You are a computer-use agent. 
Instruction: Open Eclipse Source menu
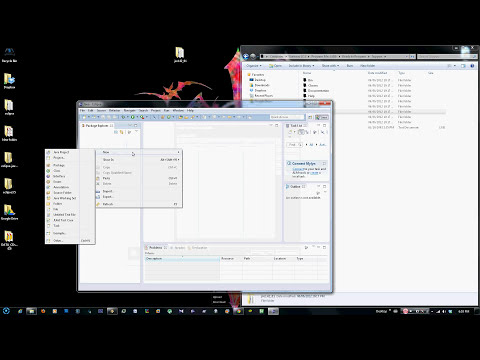pyautogui.click(x=101, y=110)
